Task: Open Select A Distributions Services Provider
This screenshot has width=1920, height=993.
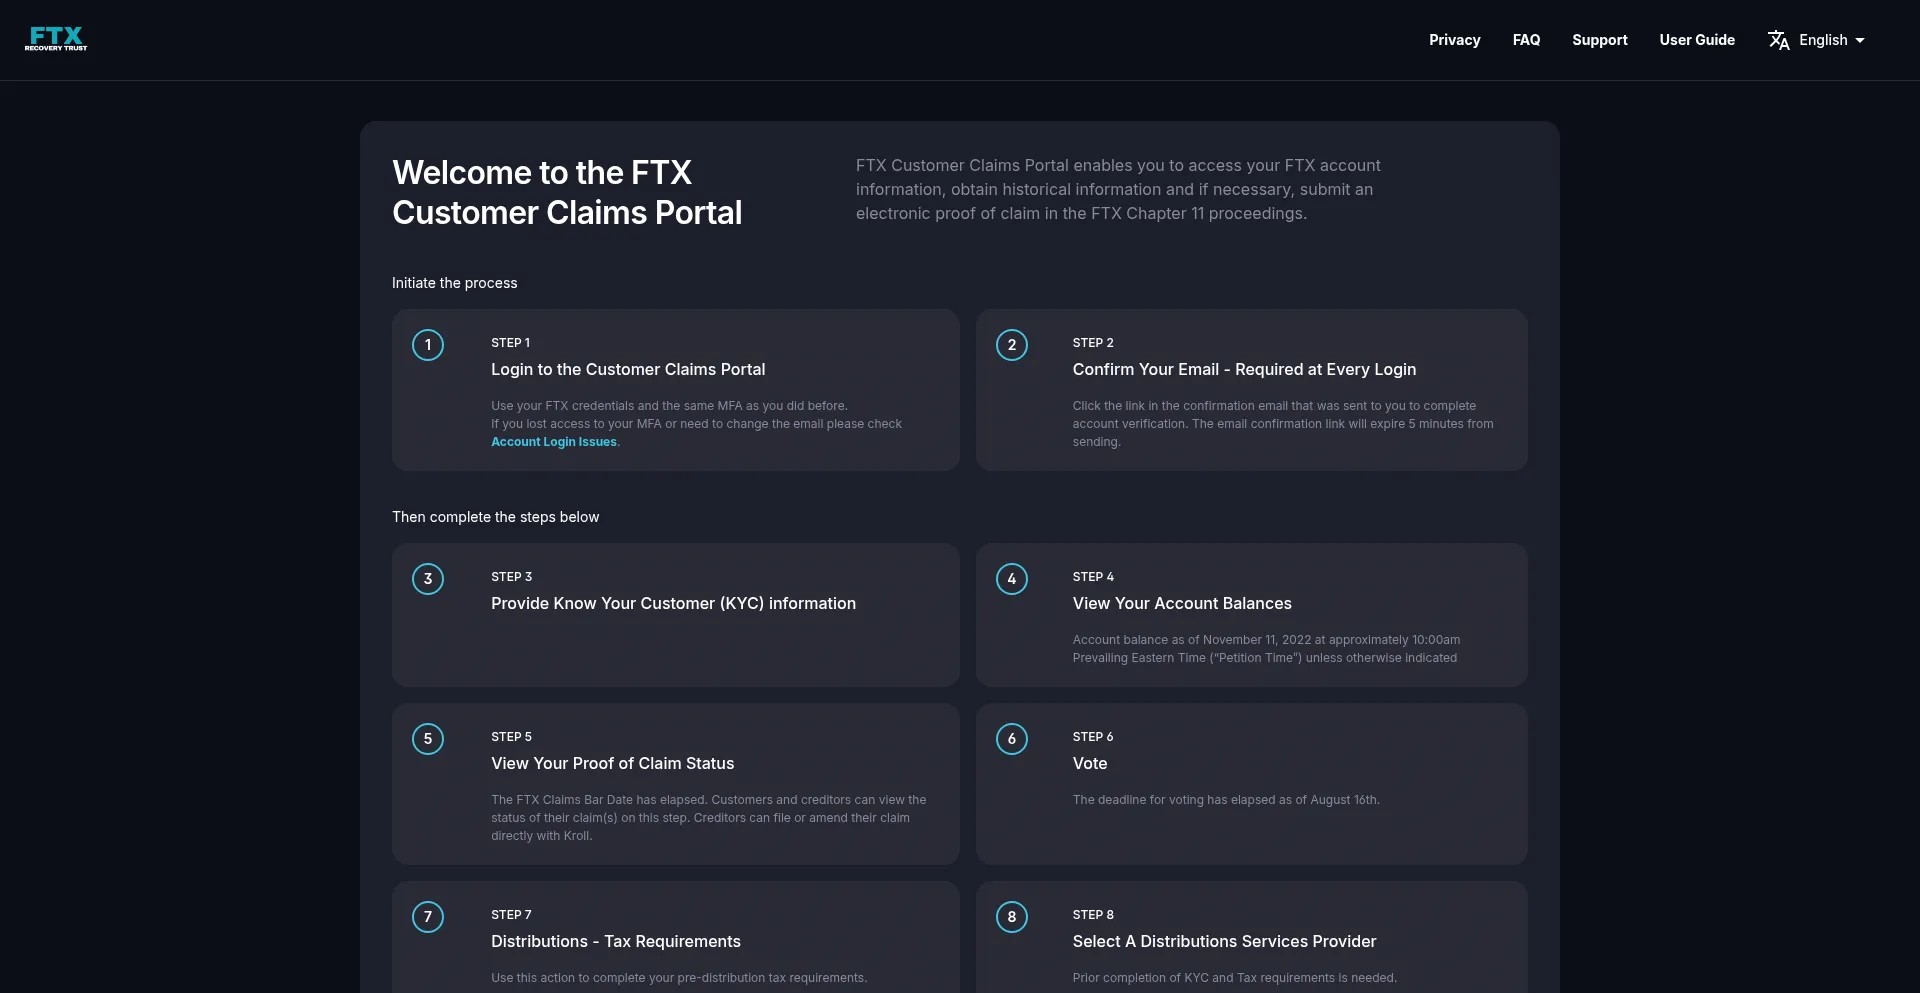Action: (x=1224, y=941)
